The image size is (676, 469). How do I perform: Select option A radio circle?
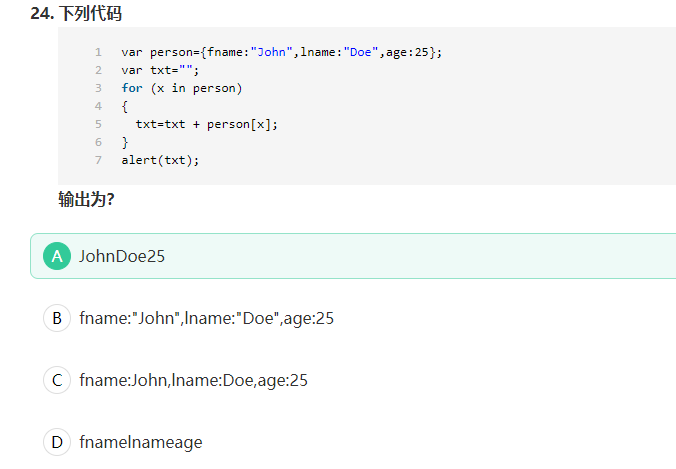click(57, 256)
